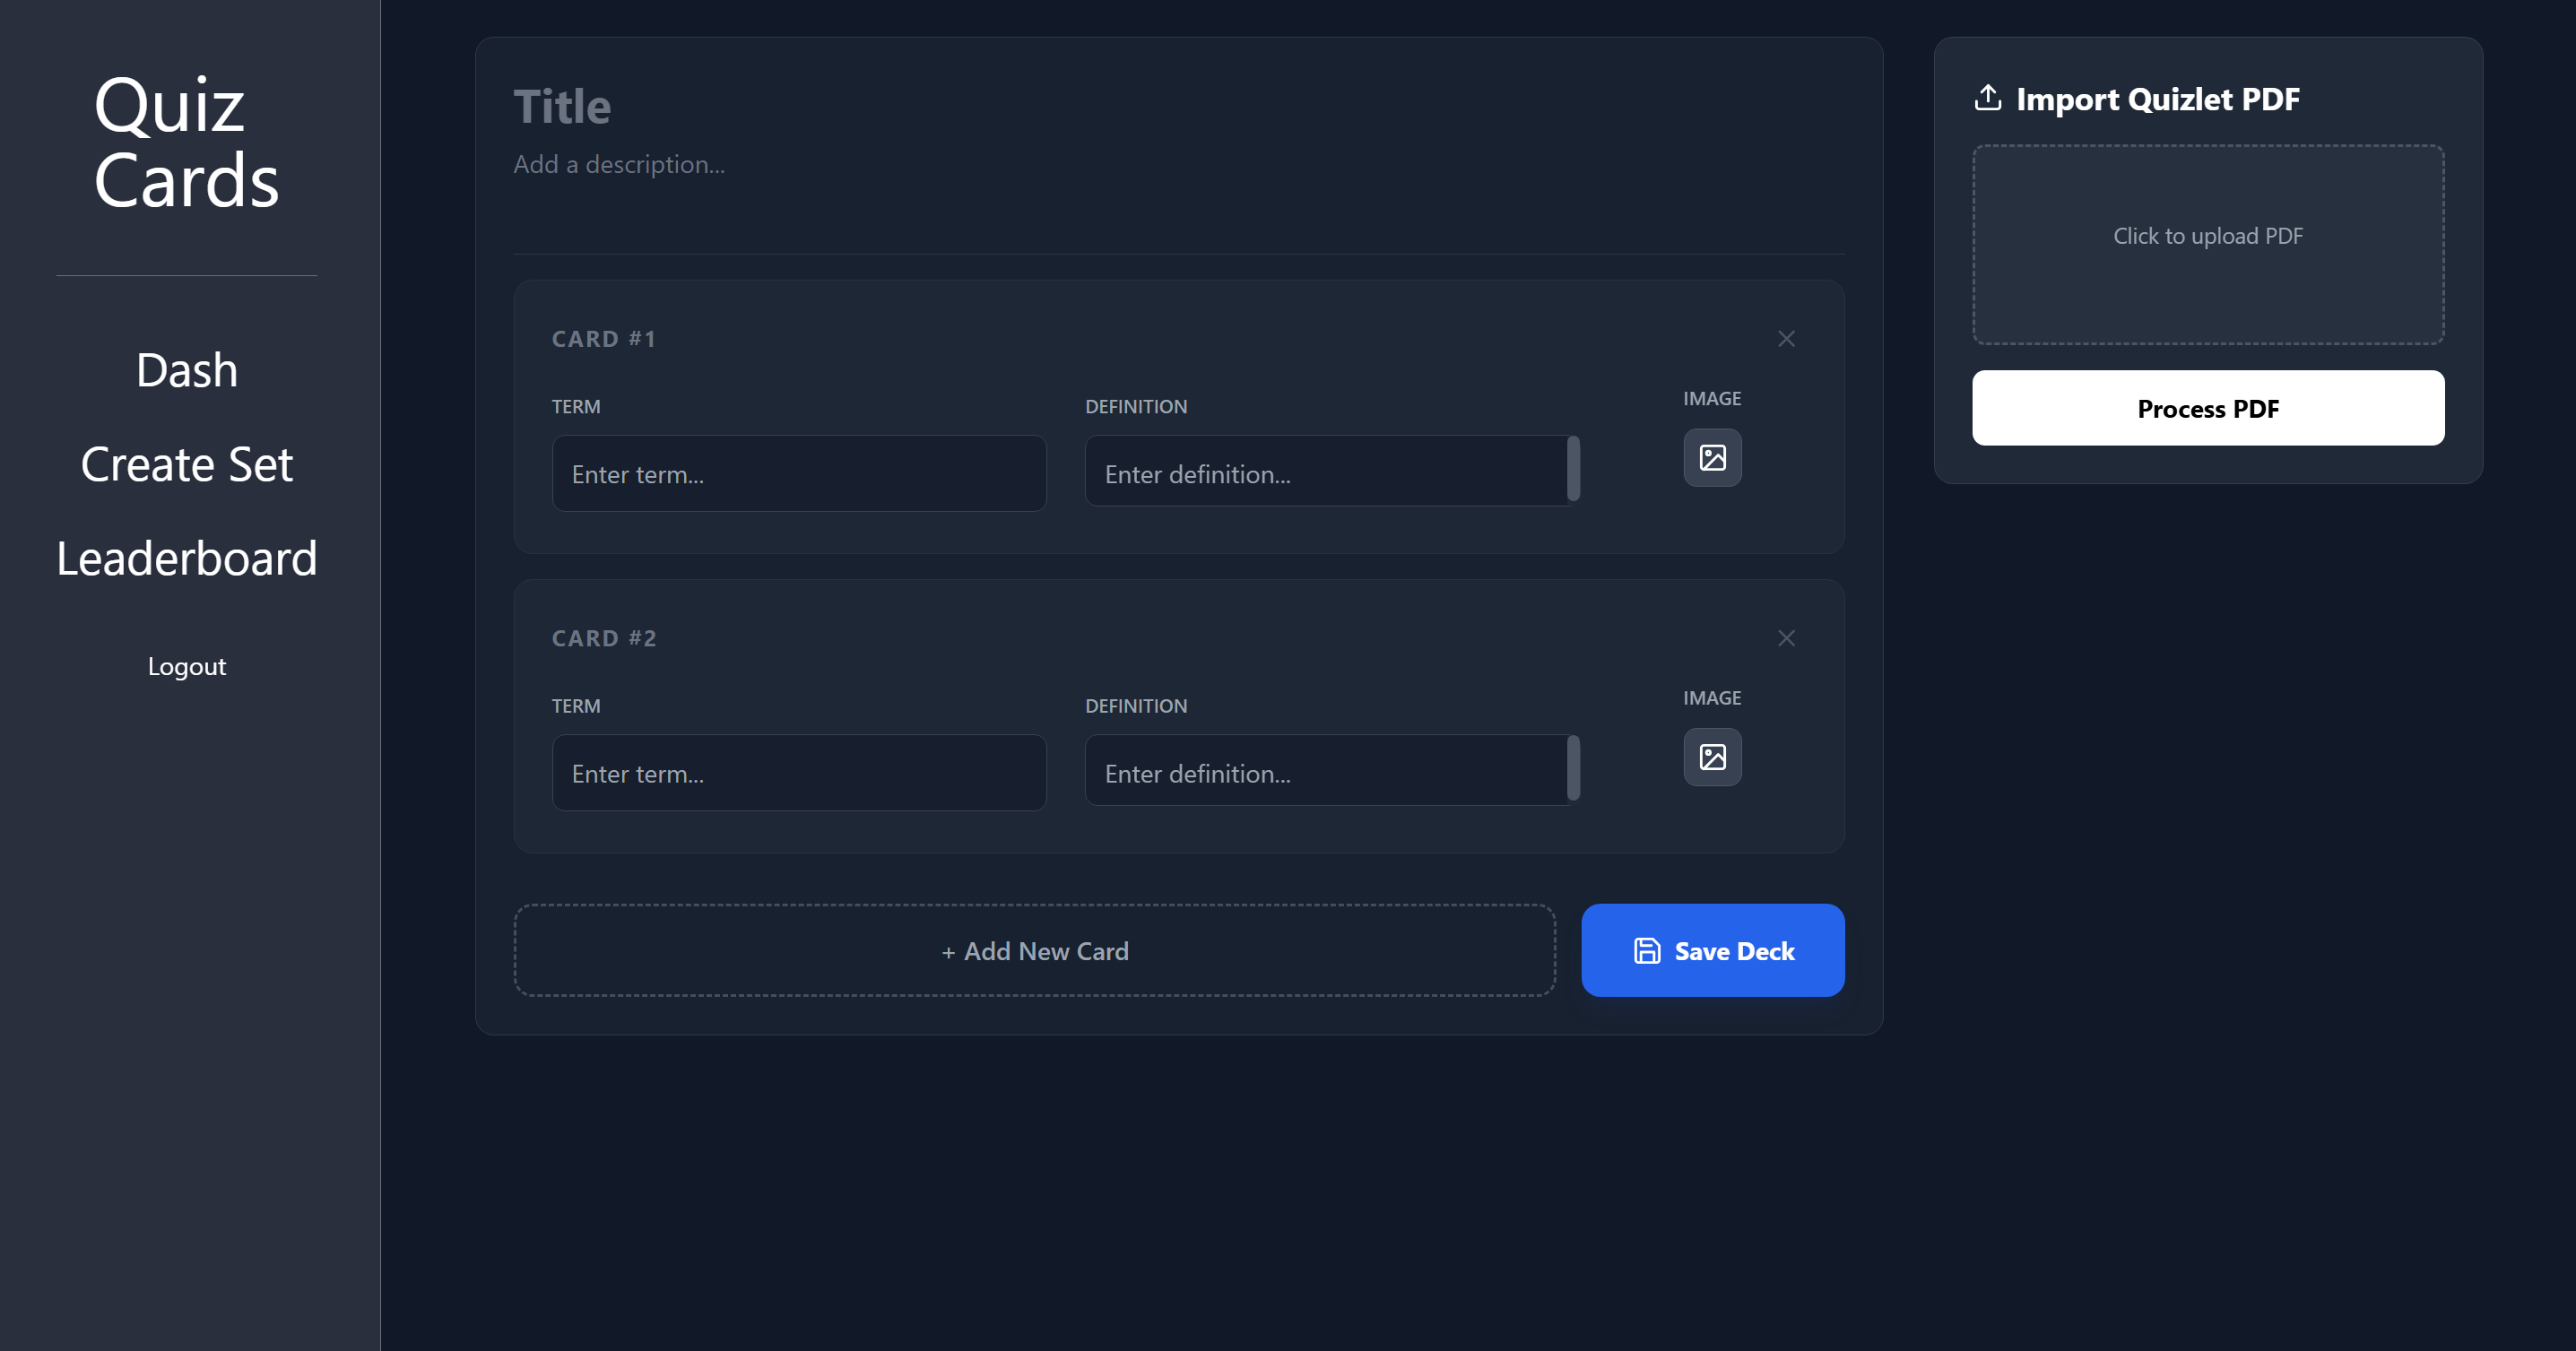2576x1351 pixels.
Task: Click the Add New Card button
Action: pyautogui.click(x=1034, y=951)
